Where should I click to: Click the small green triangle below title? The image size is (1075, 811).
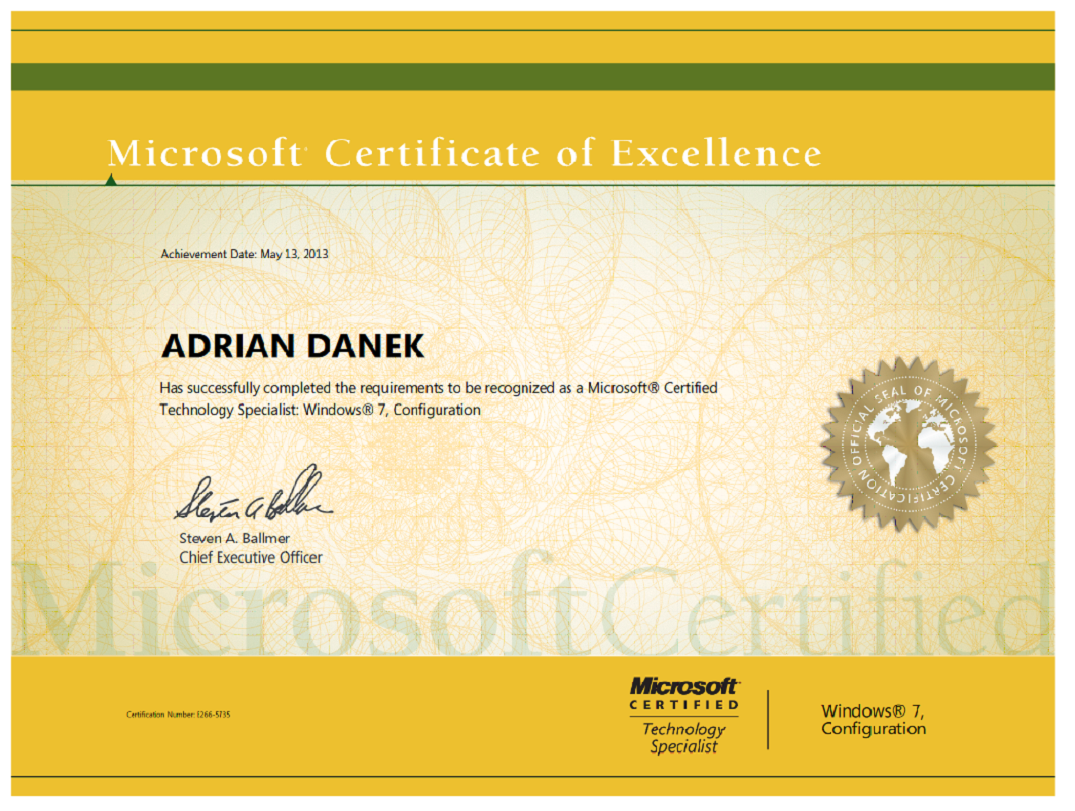tap(111, 180)
